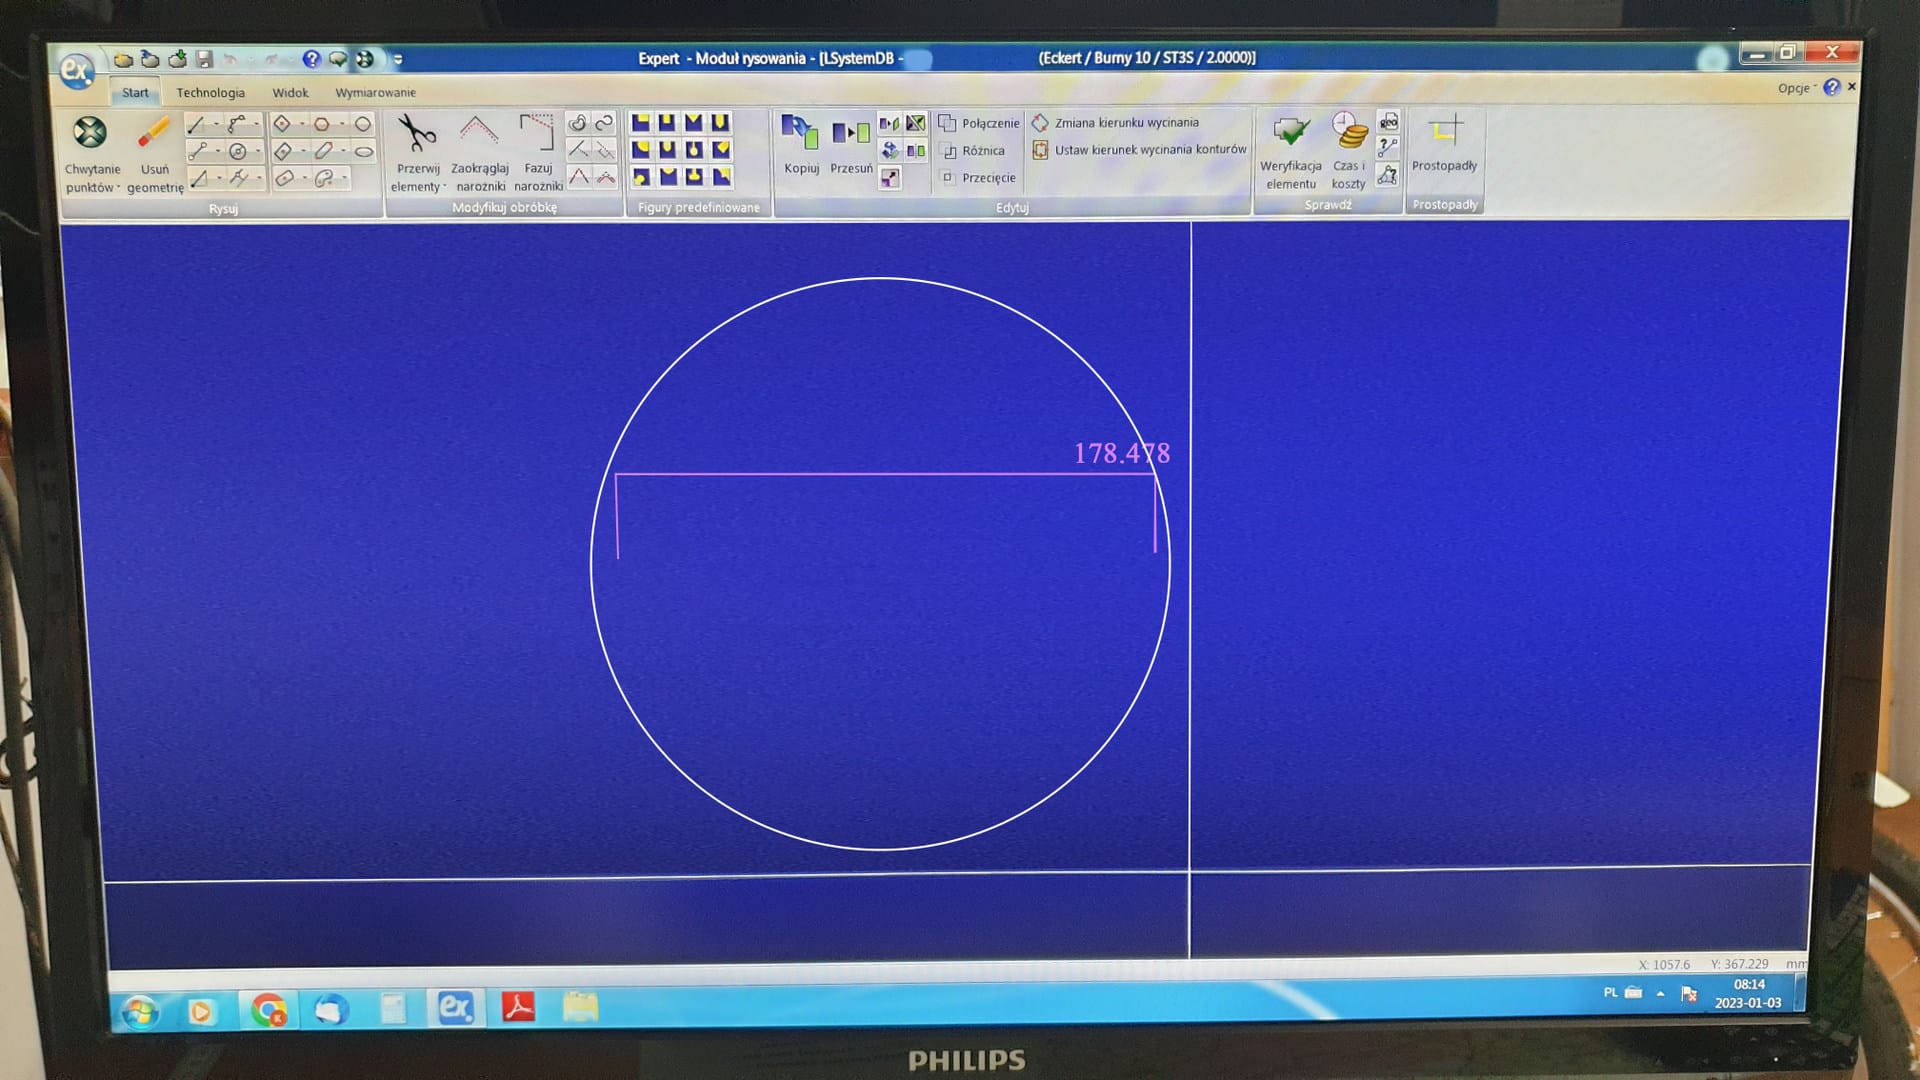Screen dimensions: 1920x1080
Task: Click the Usuń geometrię eraser tool
Action: 154,134
